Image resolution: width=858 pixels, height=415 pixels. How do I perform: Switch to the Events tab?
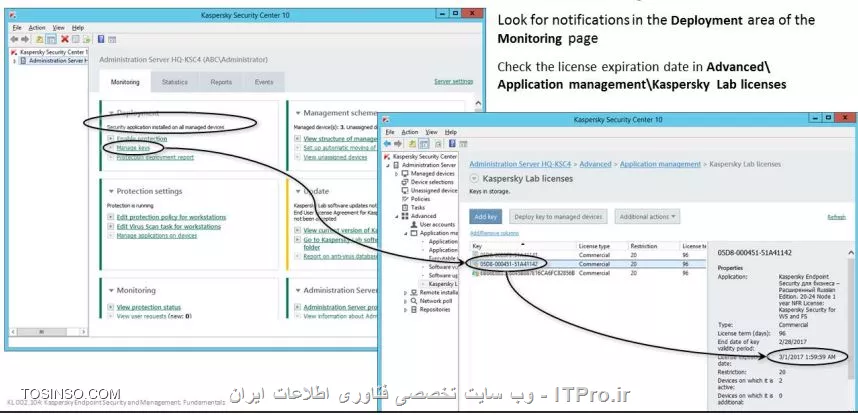264,82
